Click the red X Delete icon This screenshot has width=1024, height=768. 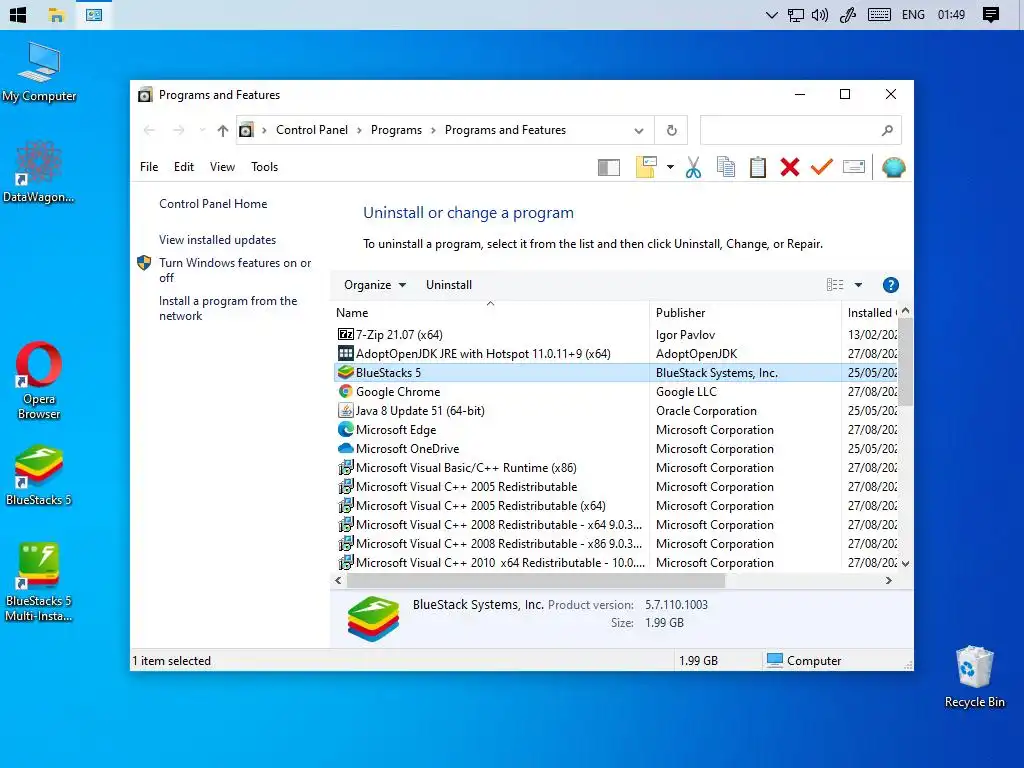click(x=790, y=167)
